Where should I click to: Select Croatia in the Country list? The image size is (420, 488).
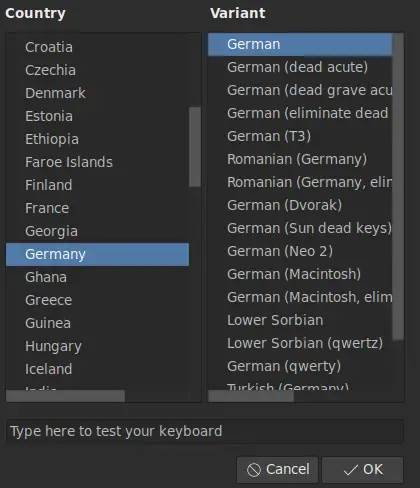tap(97, 47)
